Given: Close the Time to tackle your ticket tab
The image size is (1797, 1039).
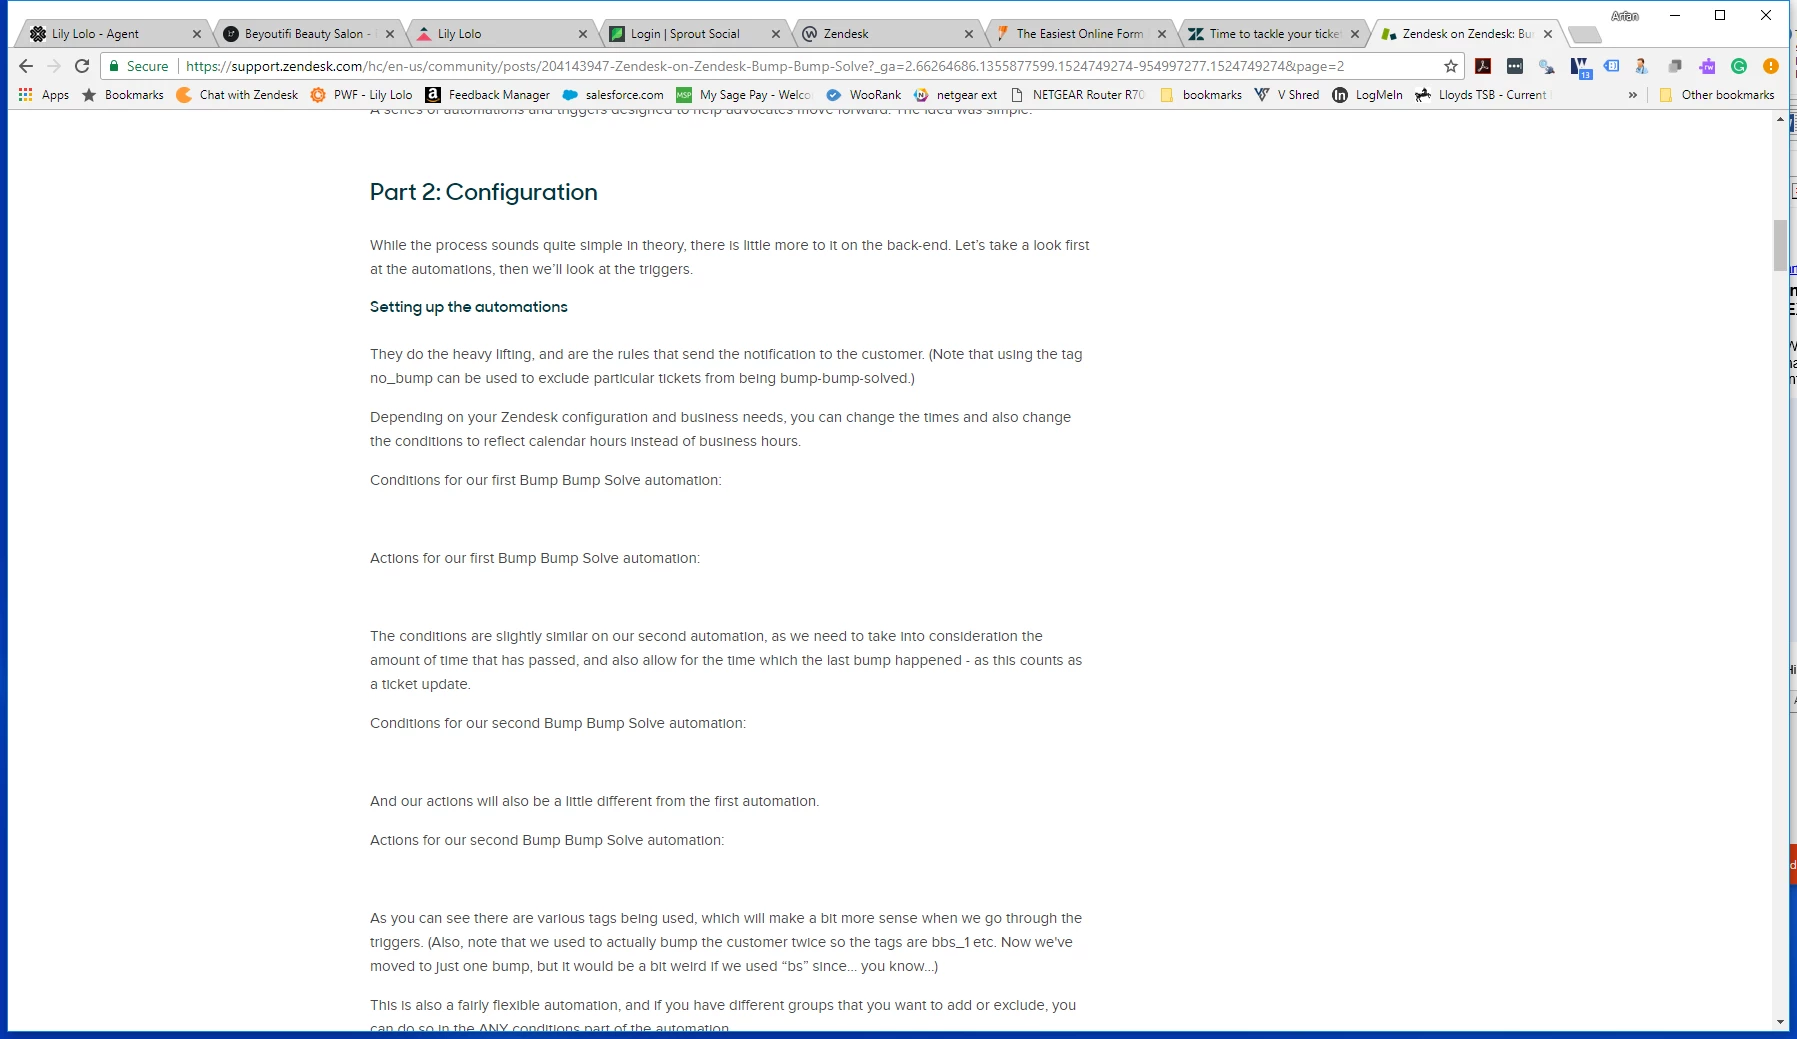Looking at the screenshot, I should [x=1355, y=34].
